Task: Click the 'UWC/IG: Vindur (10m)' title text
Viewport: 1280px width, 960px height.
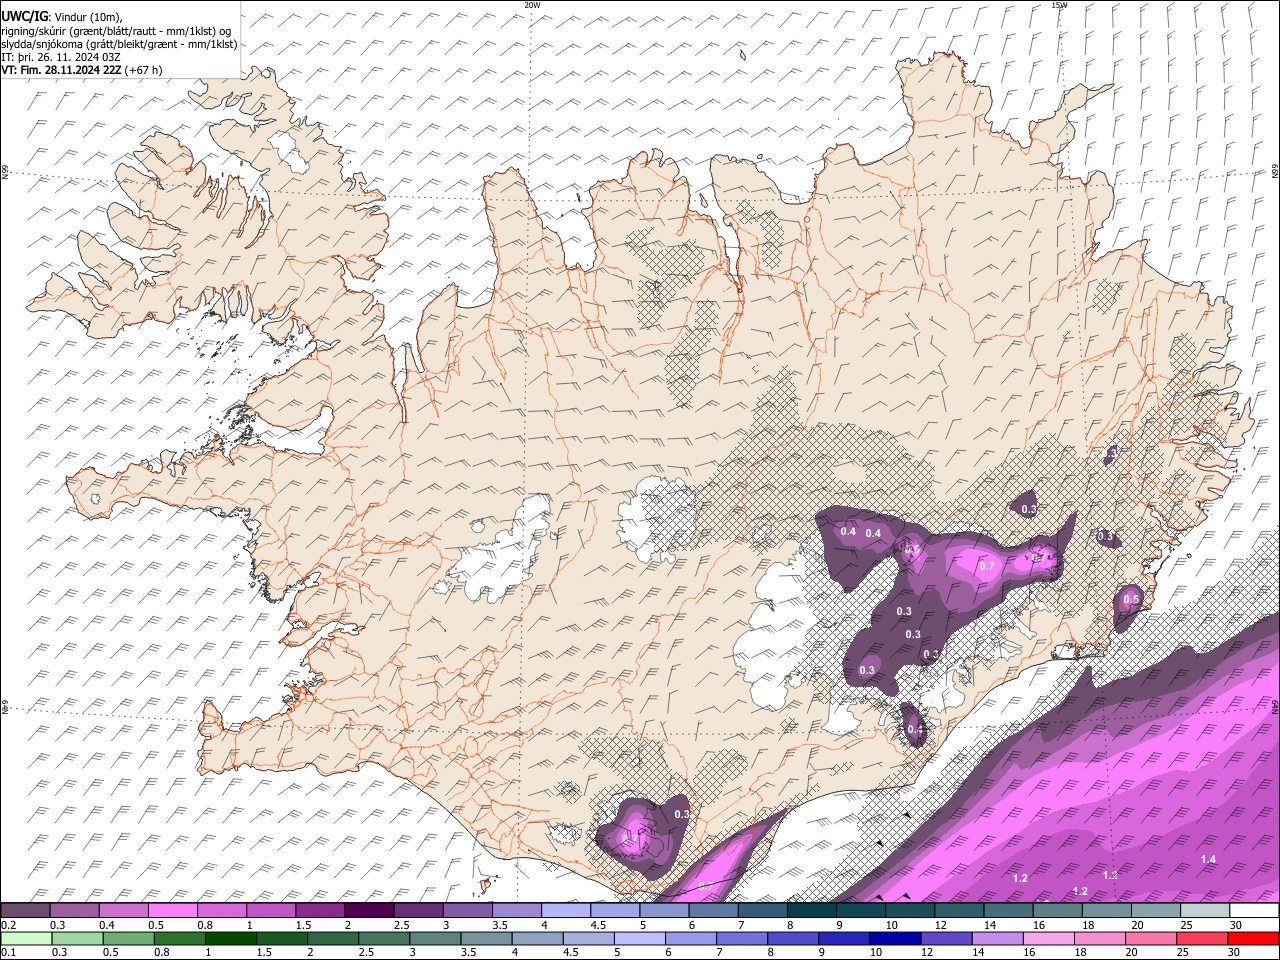Action: point(62,16)
